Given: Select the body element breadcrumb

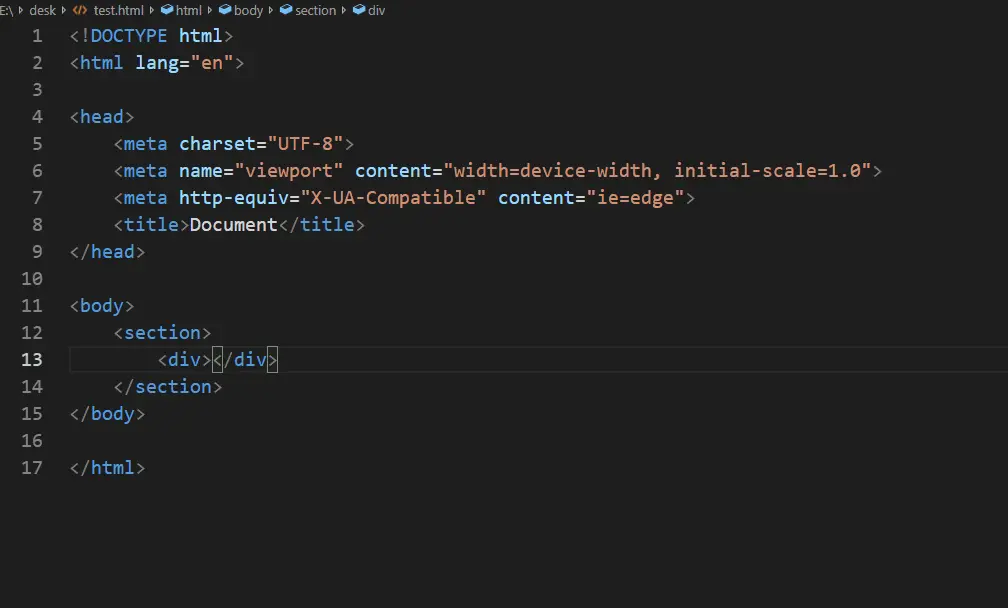Looking at the screenshot, I should tap(248, 10).
